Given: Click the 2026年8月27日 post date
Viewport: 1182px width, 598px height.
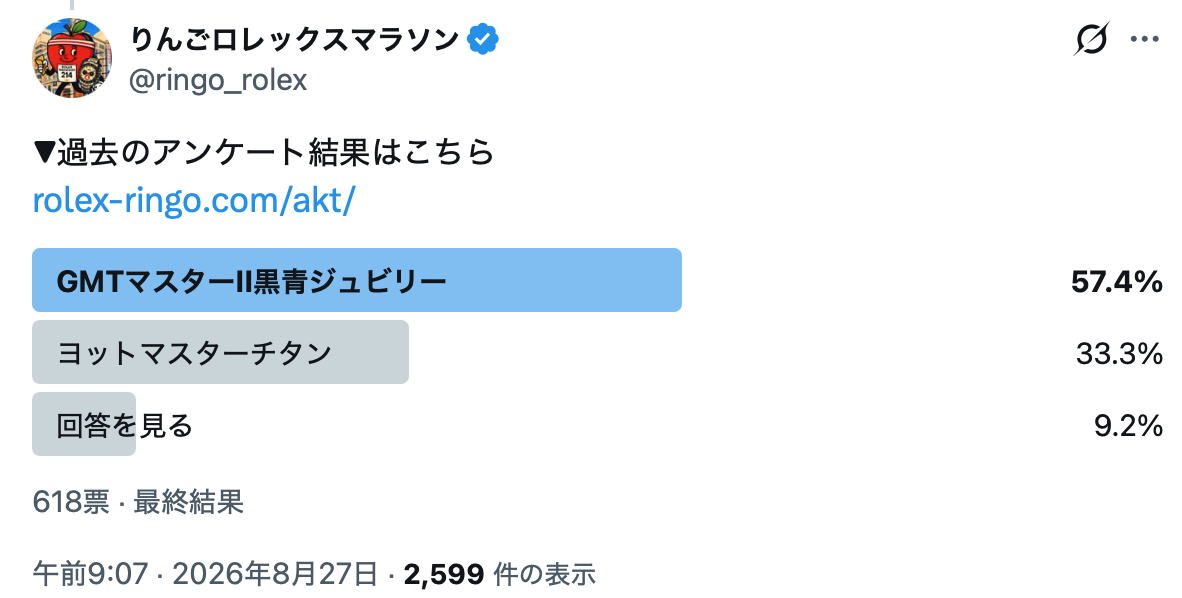Looking at the screenshot, I should coord(275,575).
